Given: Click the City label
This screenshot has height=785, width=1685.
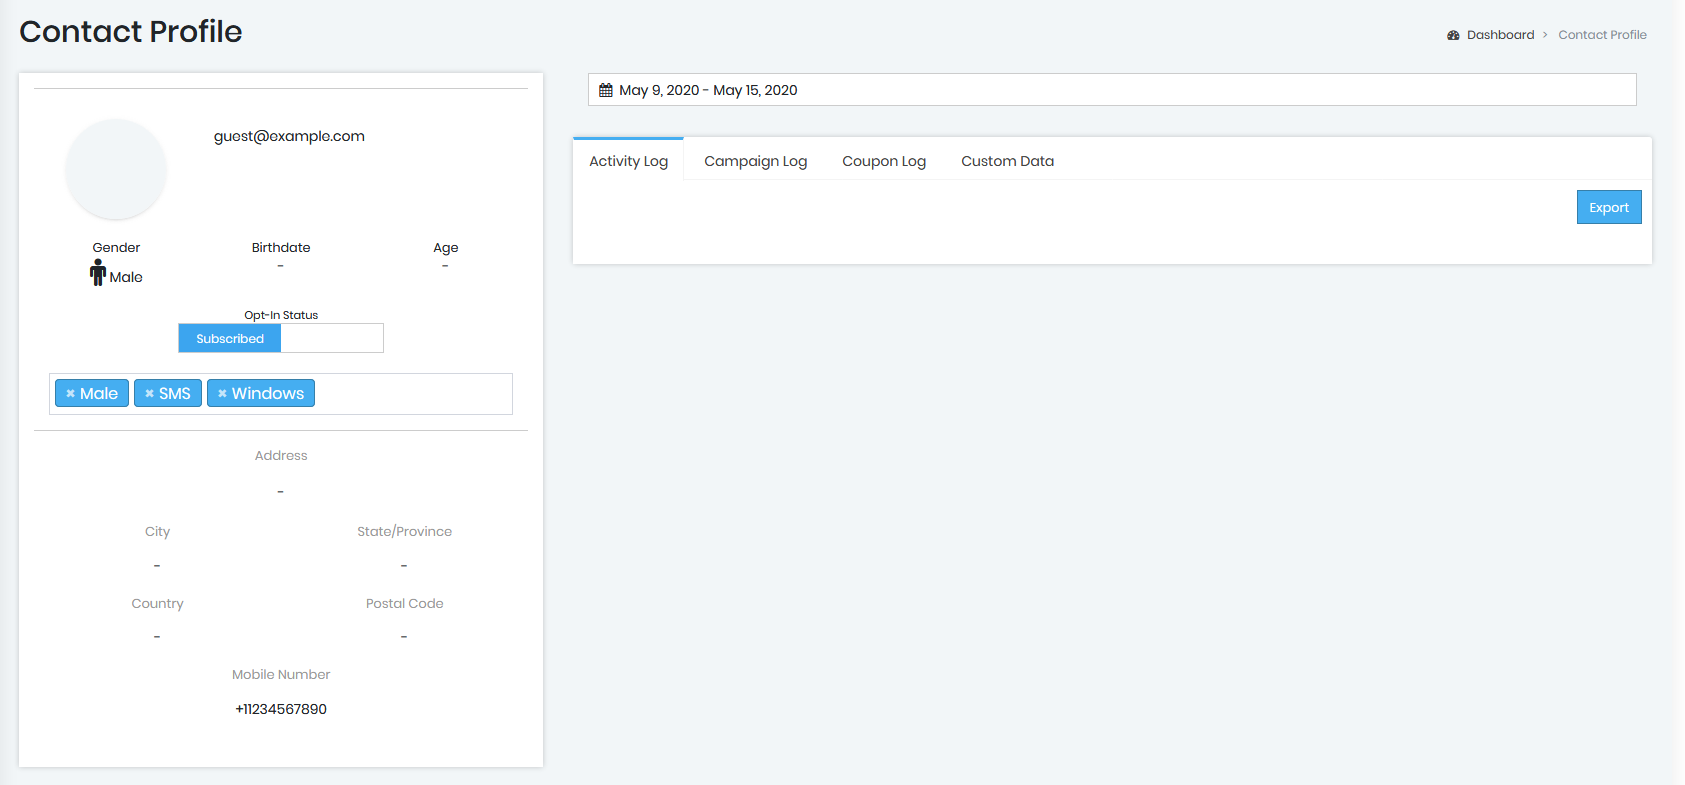Looking at the screenshot, I should pyautogui.click(x=157, y=532).
